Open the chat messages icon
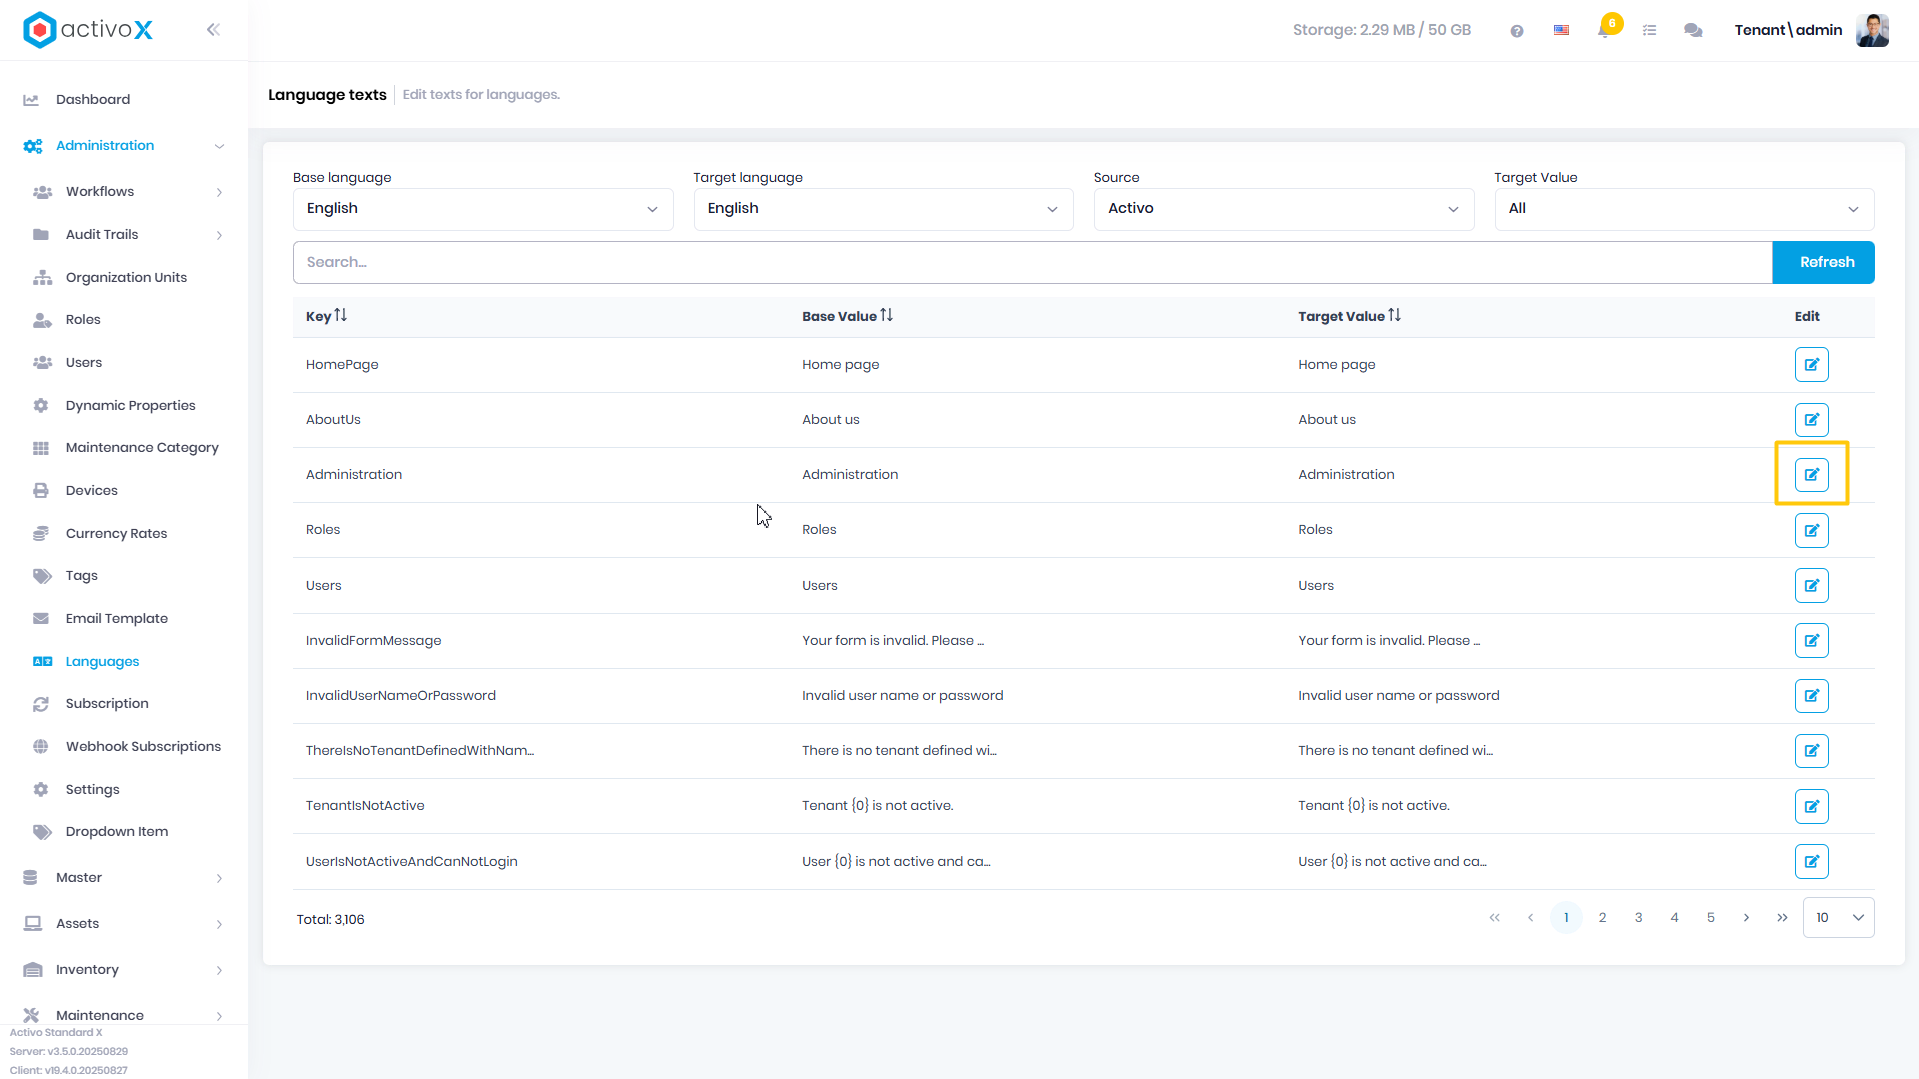Viewport: 1919px width, 1079px height. [x=1693, y=31]
